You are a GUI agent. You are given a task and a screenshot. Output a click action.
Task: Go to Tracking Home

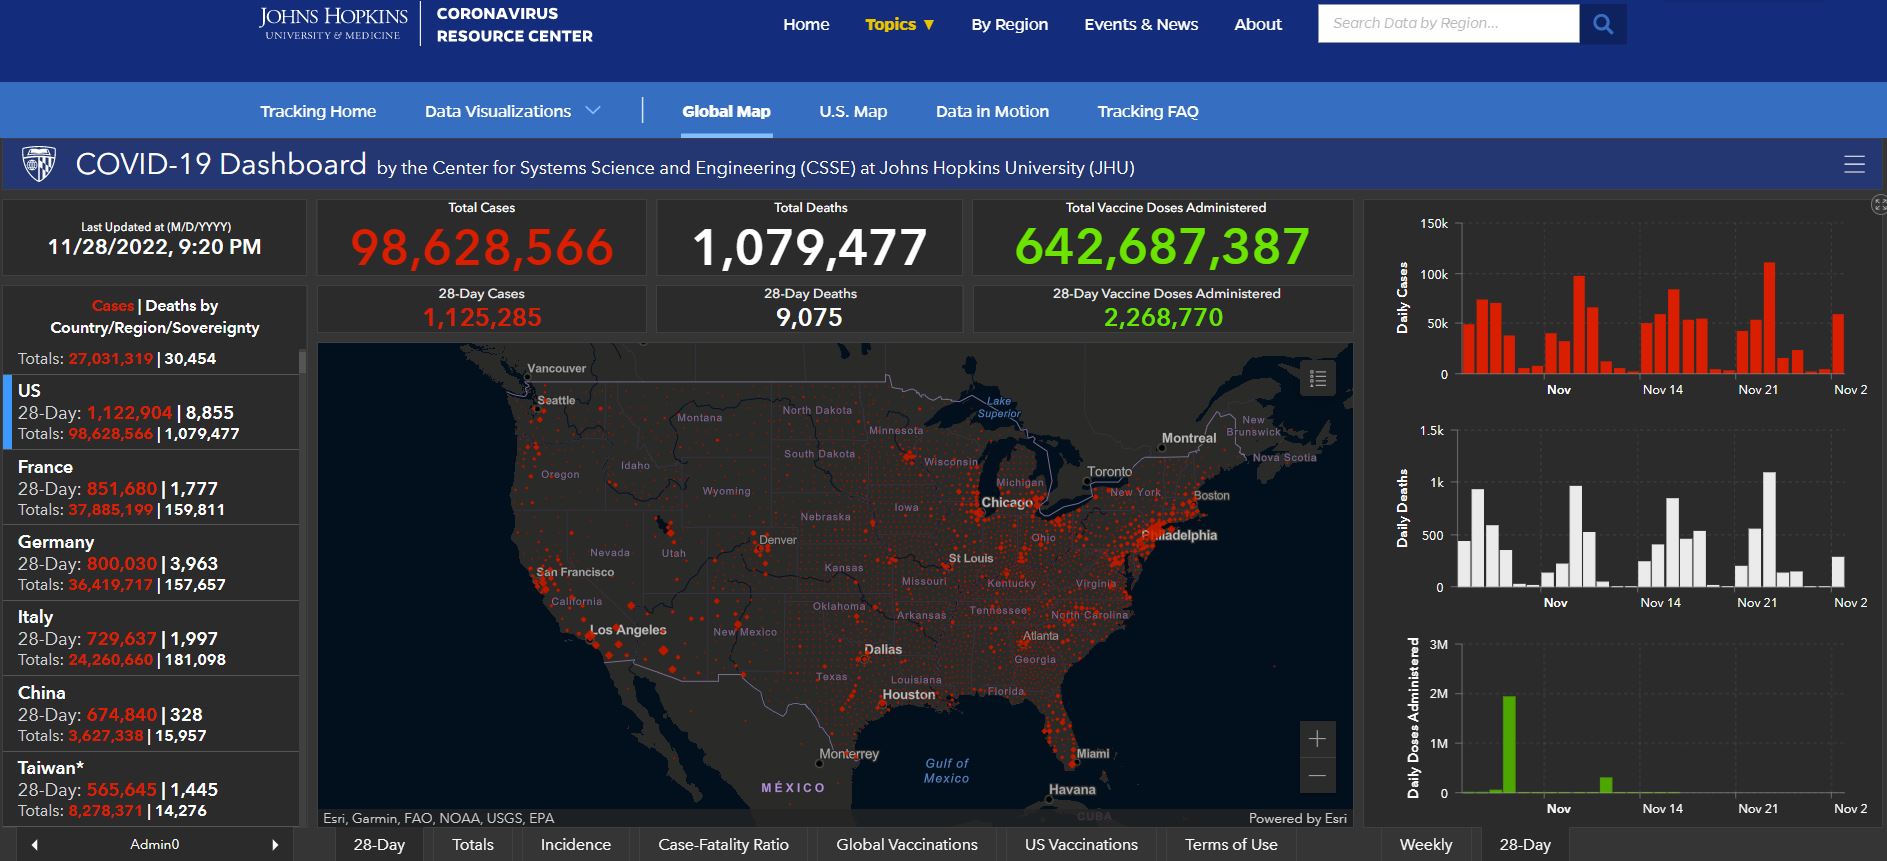[x=318, y=111]
